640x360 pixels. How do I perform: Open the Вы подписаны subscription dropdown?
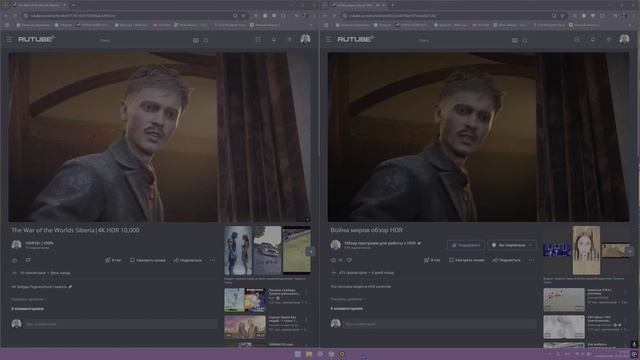[x=512, y=245]
